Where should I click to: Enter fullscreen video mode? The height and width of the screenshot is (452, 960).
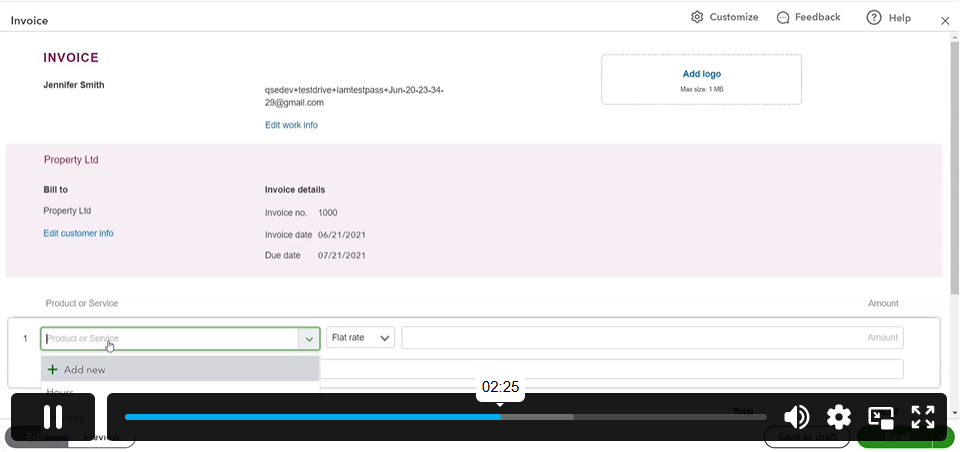[923, 417]
